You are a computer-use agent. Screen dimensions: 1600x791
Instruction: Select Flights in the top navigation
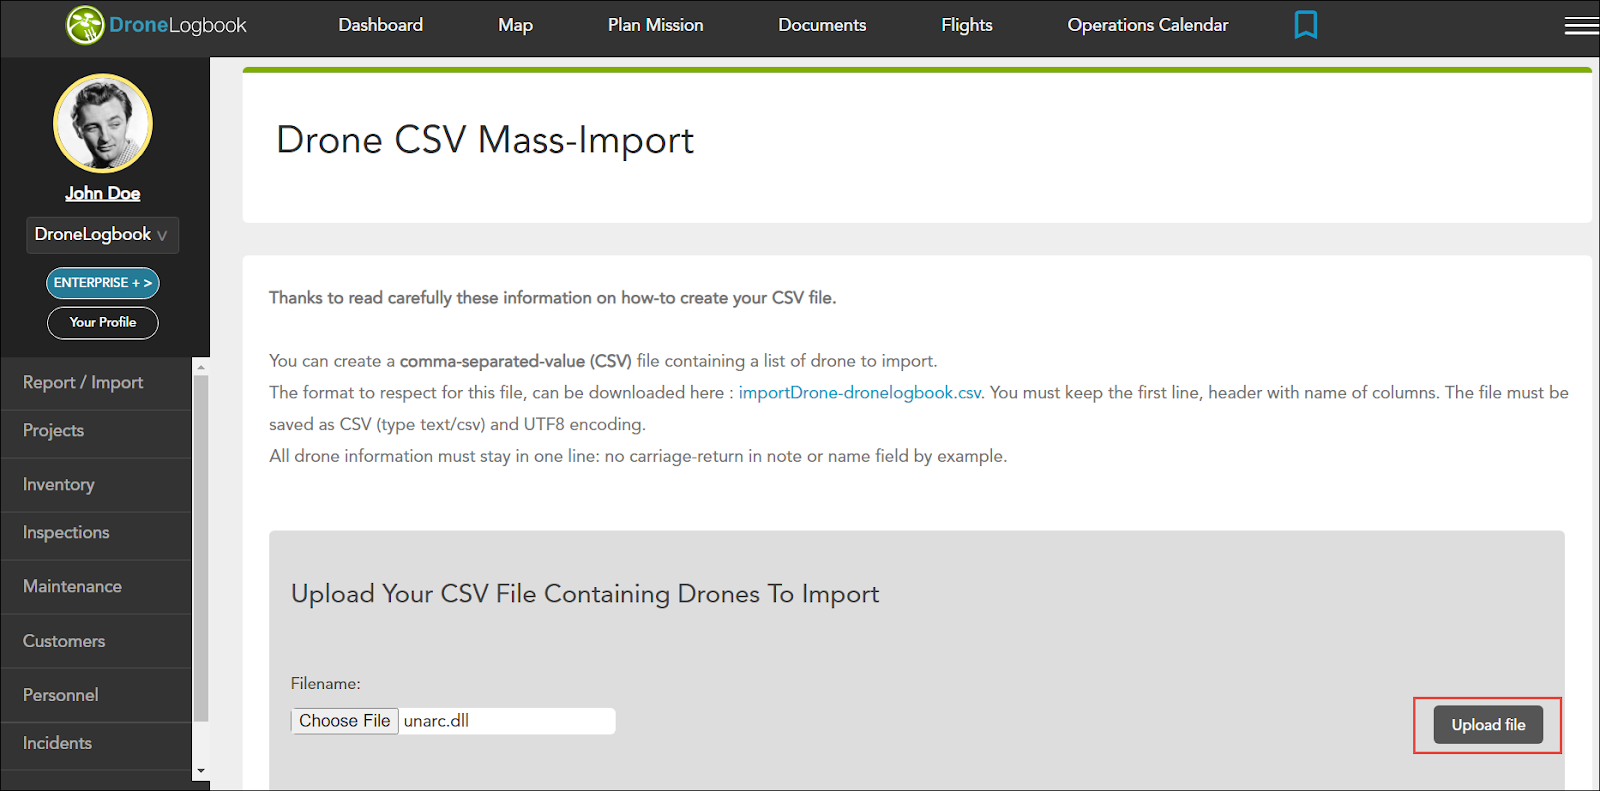coord(967,25)
